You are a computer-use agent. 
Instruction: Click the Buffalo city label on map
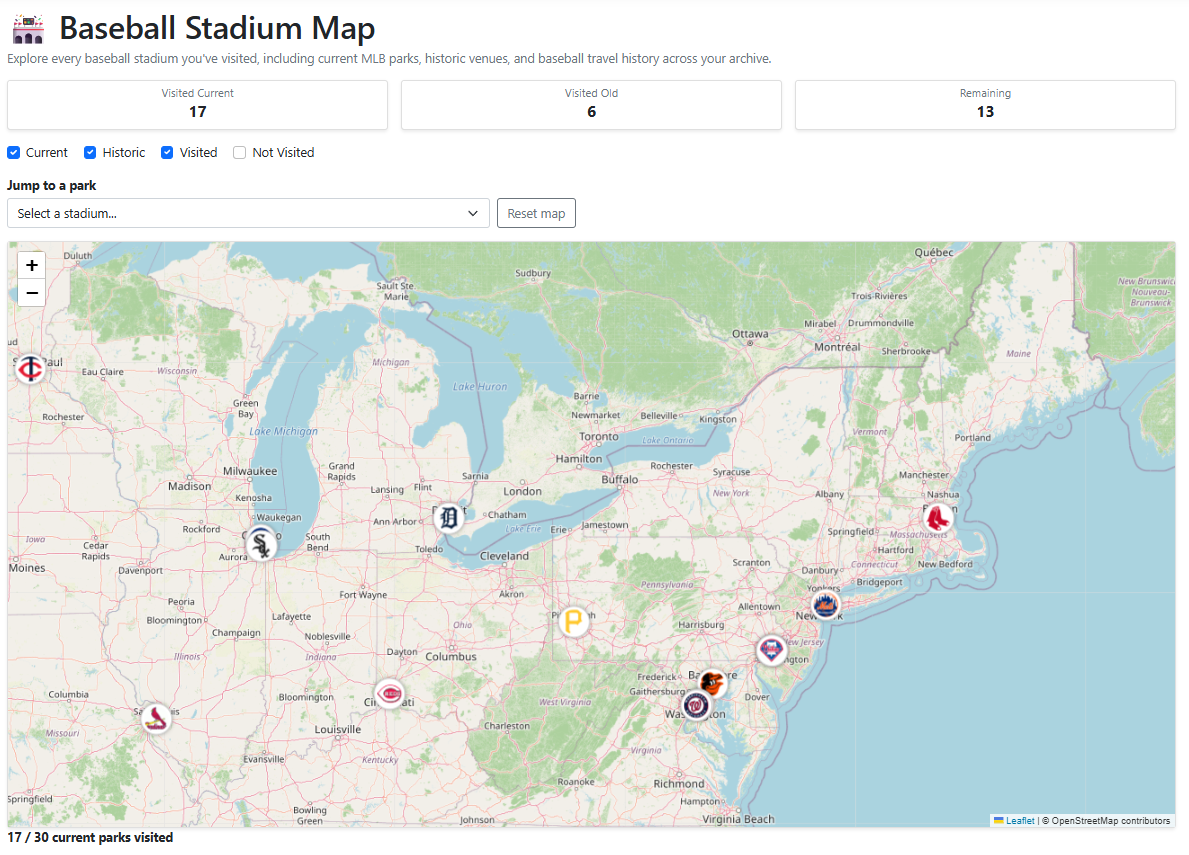point(620,479)
